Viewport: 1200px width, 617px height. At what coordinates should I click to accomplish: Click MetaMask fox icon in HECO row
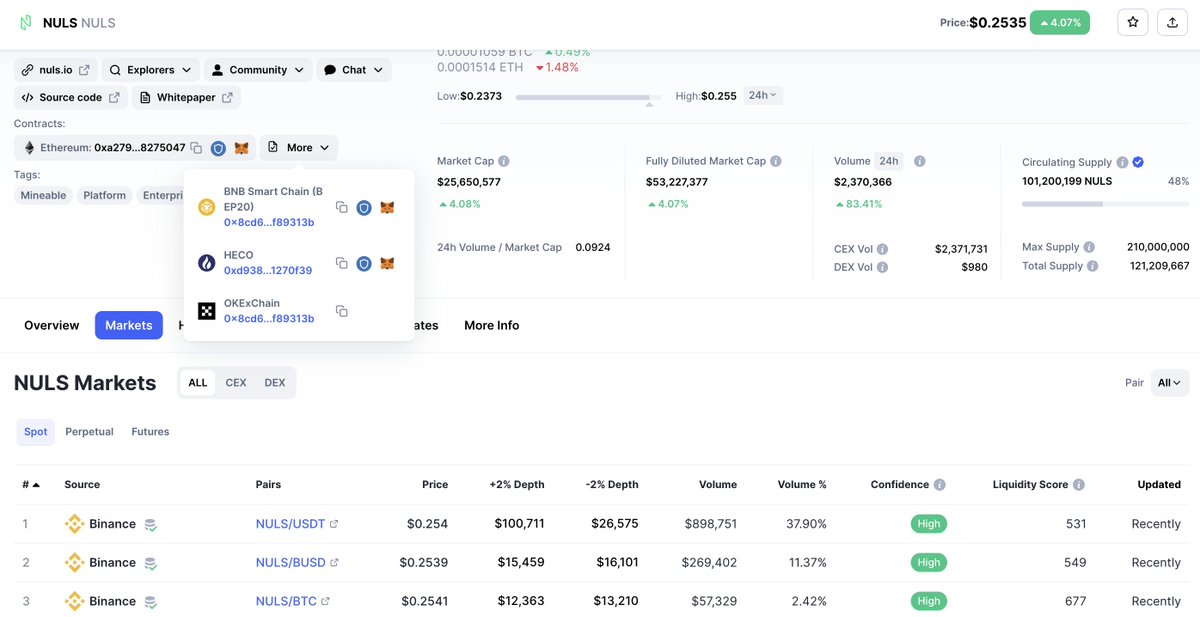pyautogui.click(x=387, y=264)
